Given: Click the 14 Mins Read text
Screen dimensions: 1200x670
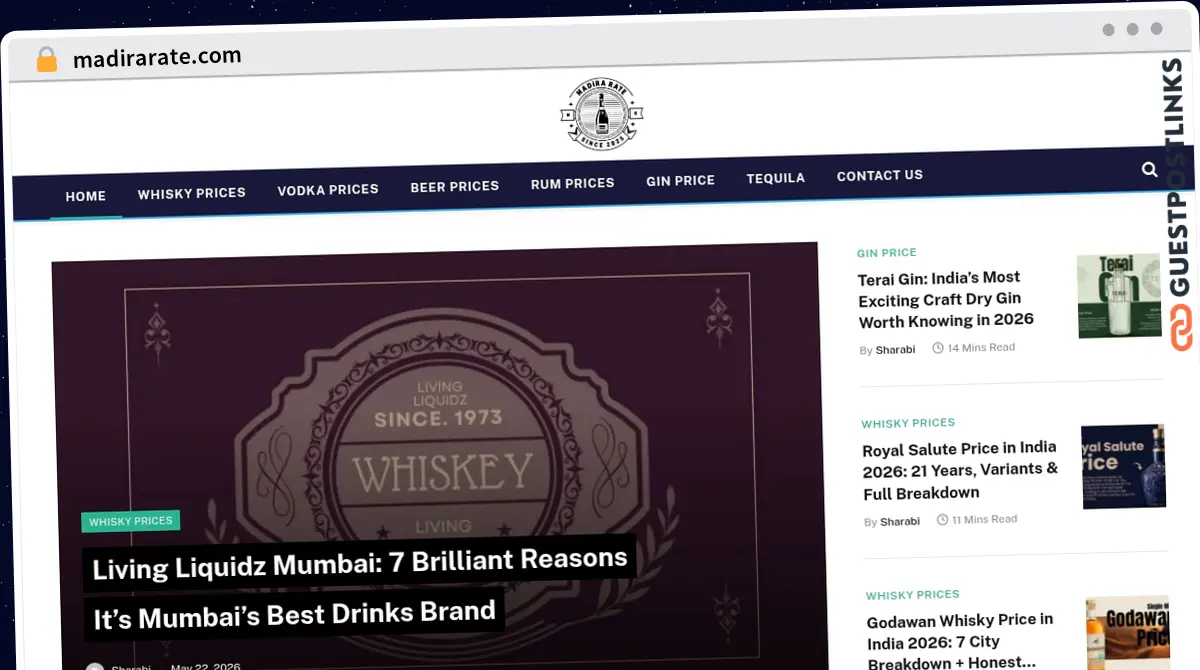Looking at the screenshot, I should click(981, 348).
